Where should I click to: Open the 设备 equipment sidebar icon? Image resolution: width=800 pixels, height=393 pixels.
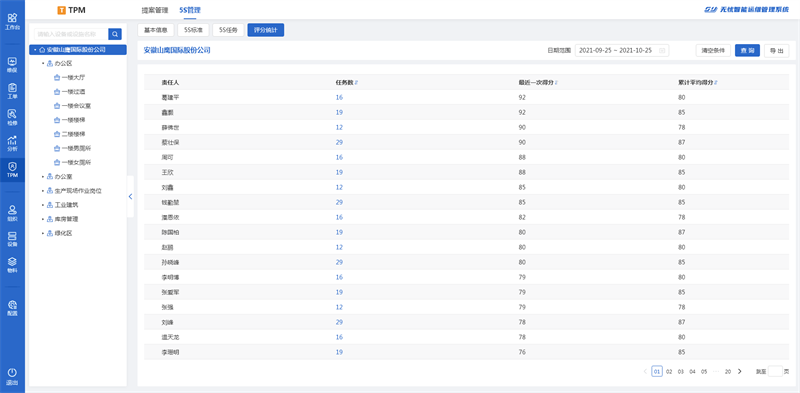tap(12, 236)
